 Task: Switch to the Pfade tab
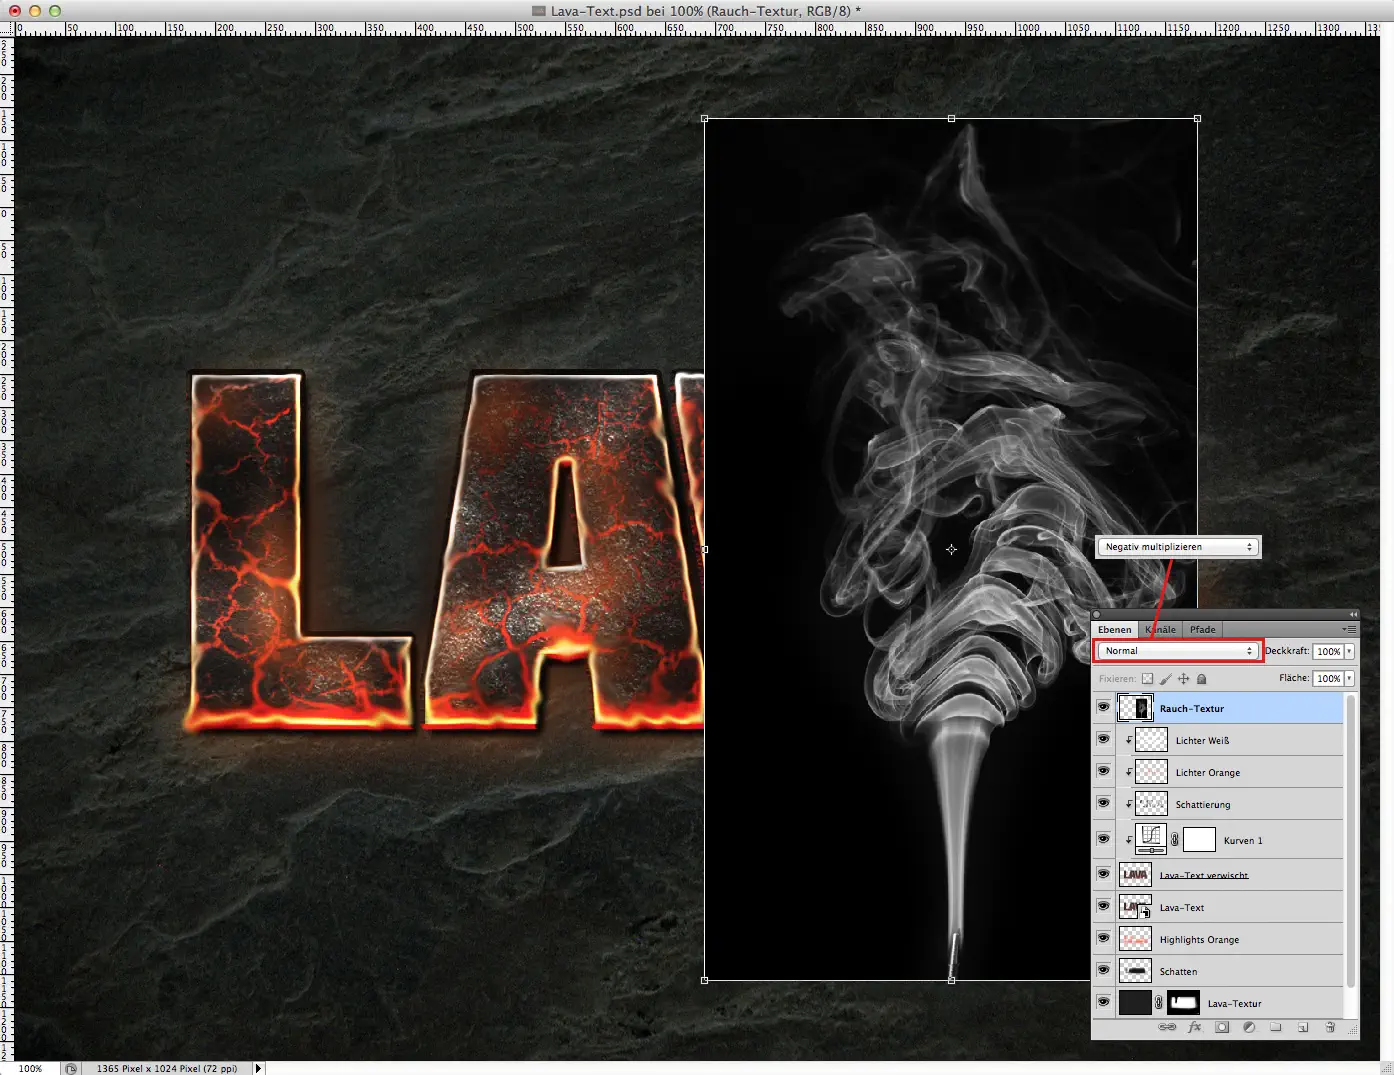(1202, 629)
